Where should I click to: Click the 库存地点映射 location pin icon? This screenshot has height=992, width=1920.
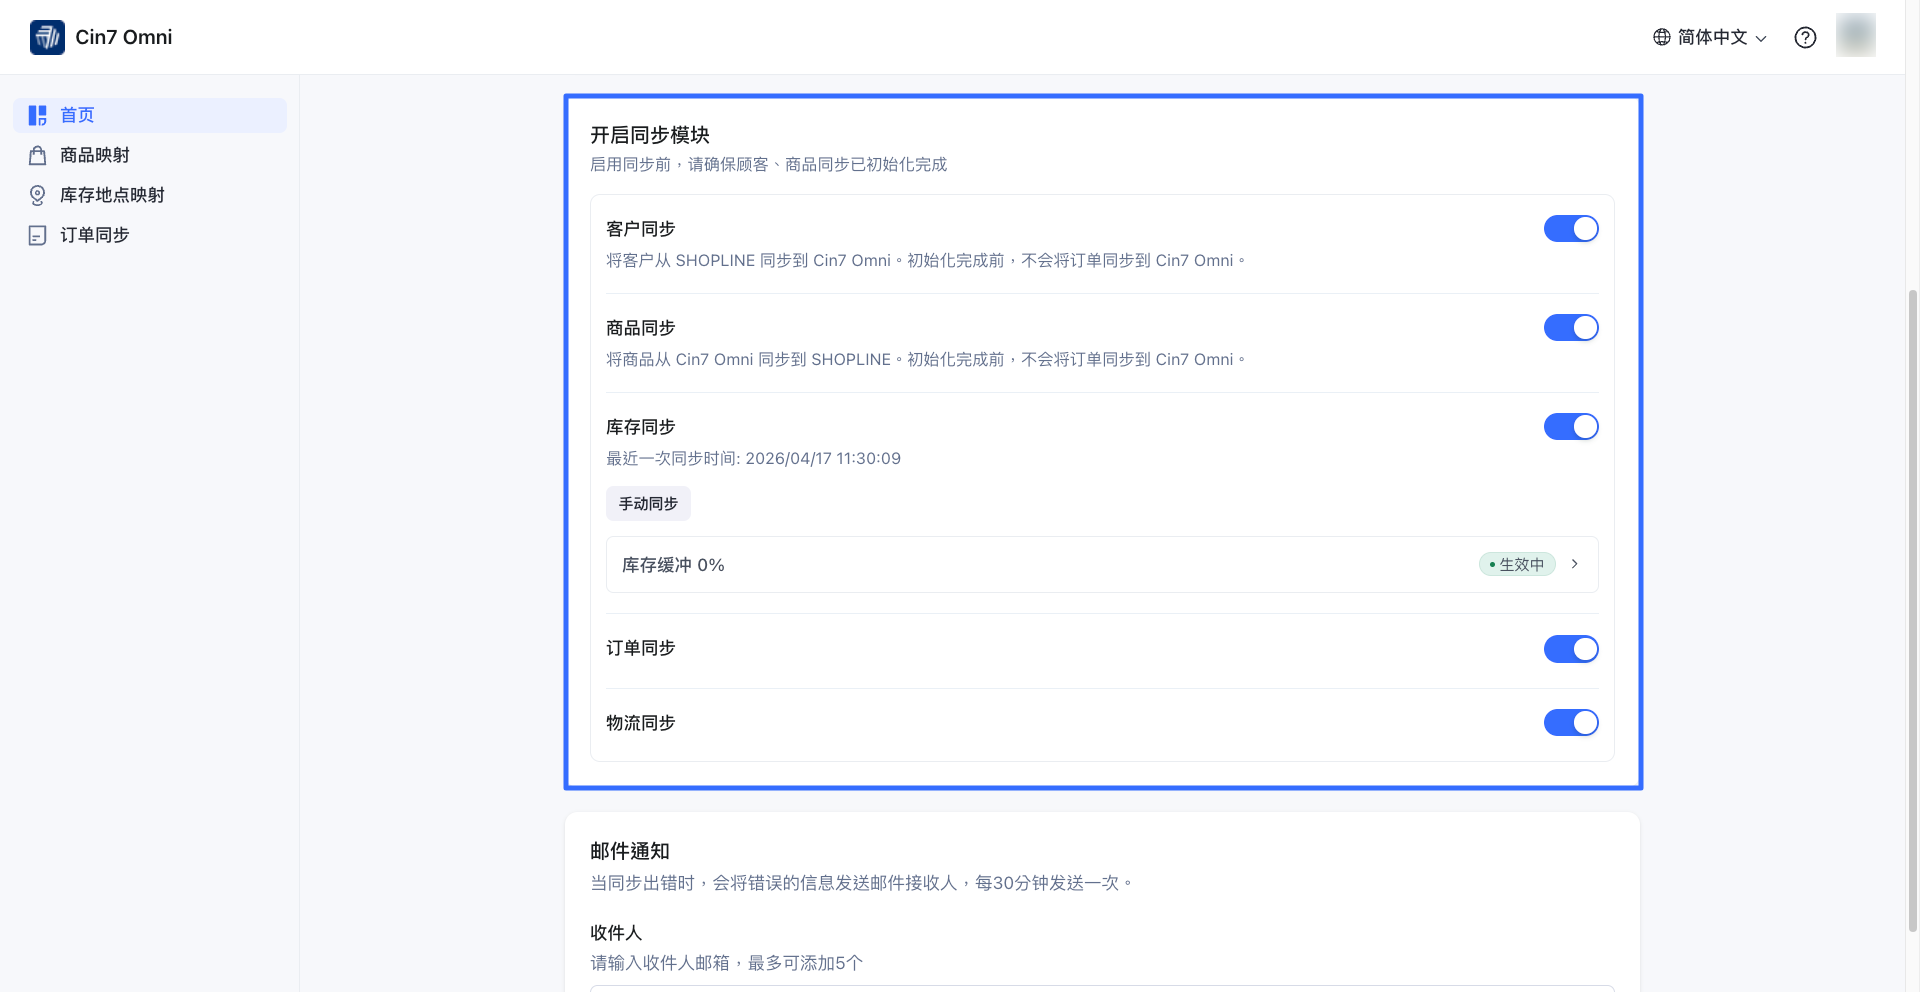[x=38, y=195]
